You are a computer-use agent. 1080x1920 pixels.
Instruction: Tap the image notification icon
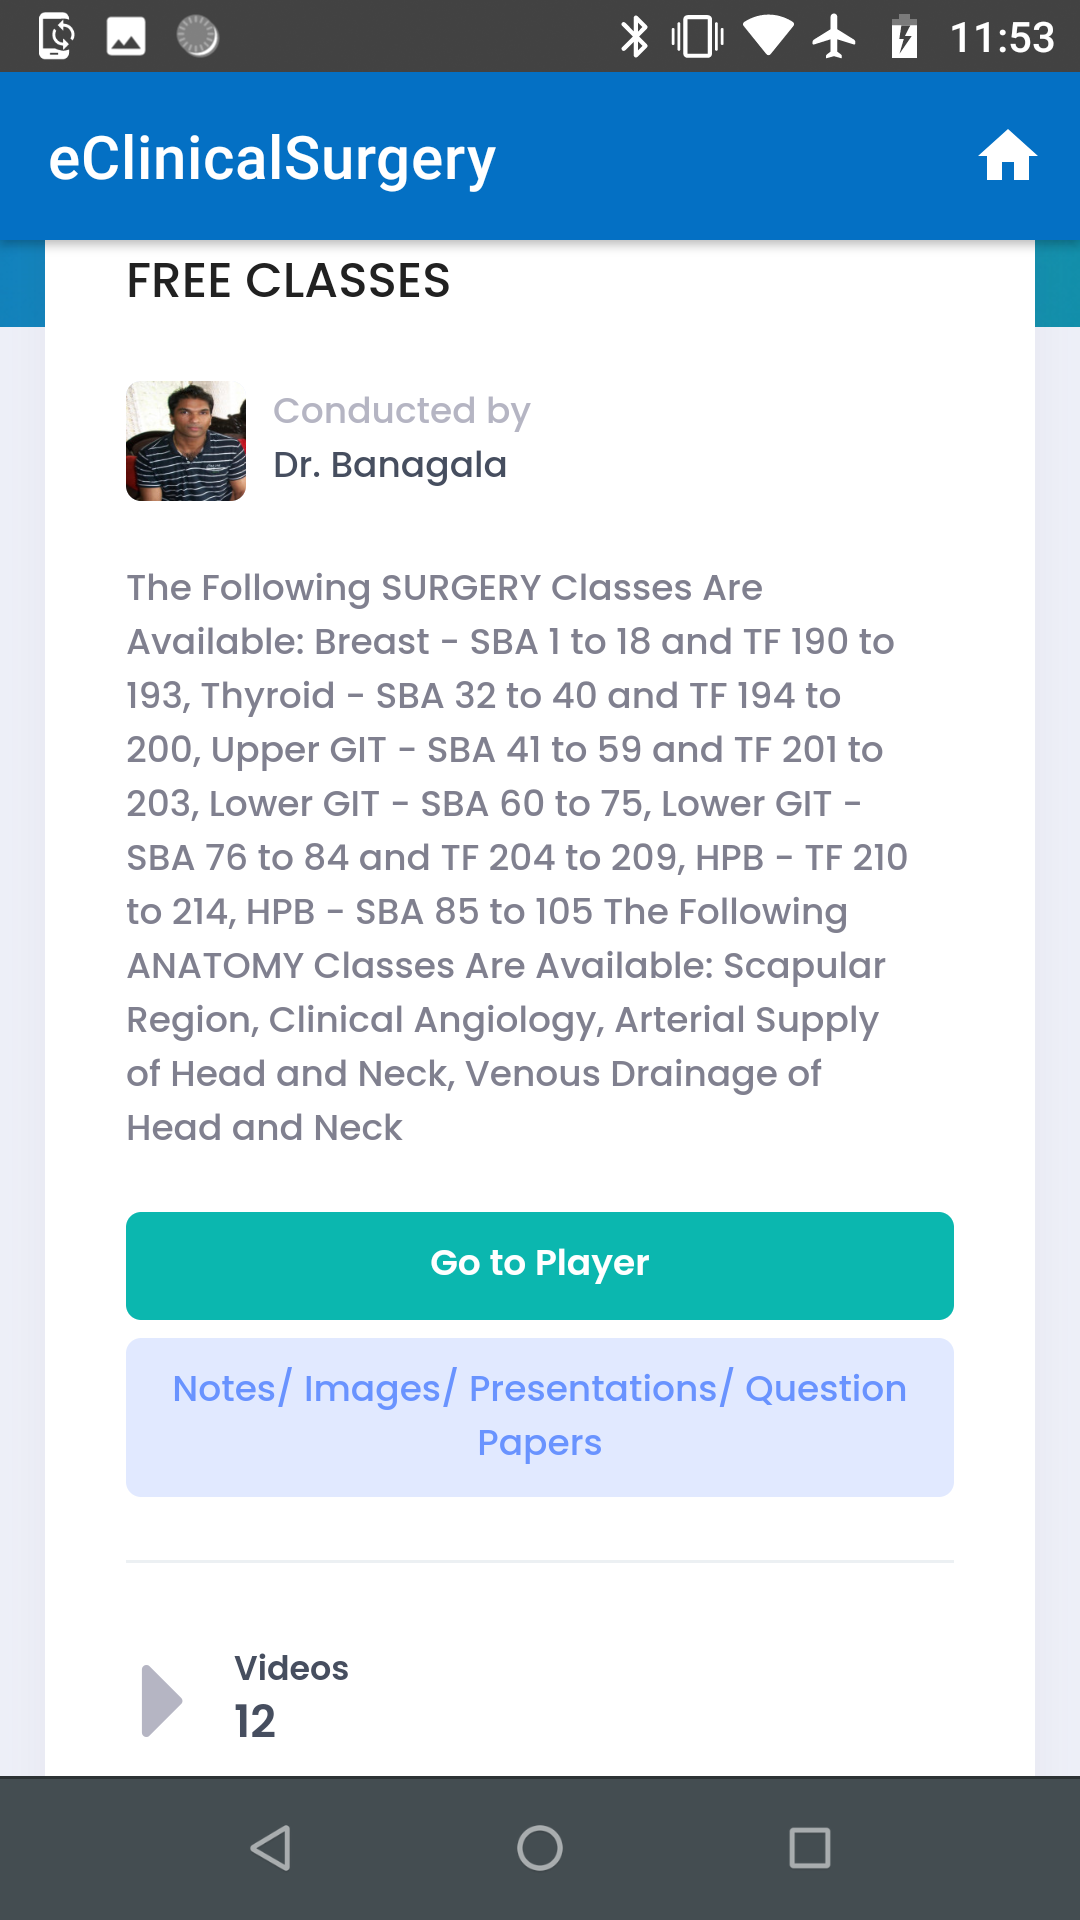[126, 37]
